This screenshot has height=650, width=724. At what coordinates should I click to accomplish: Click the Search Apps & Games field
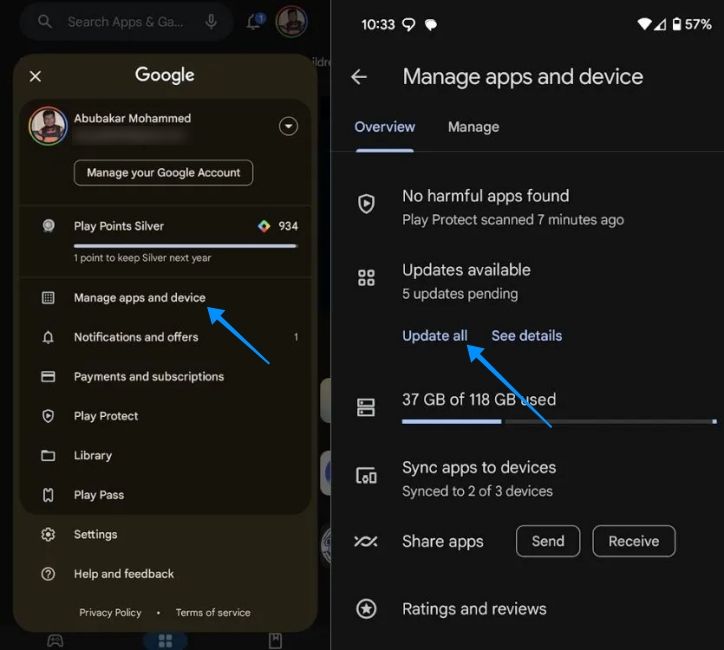click(126, 22)
